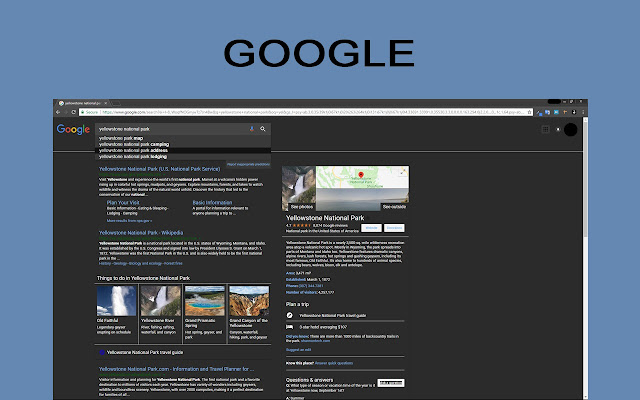
Task: Click the secure padlock icon
Action: pos(82,112)
